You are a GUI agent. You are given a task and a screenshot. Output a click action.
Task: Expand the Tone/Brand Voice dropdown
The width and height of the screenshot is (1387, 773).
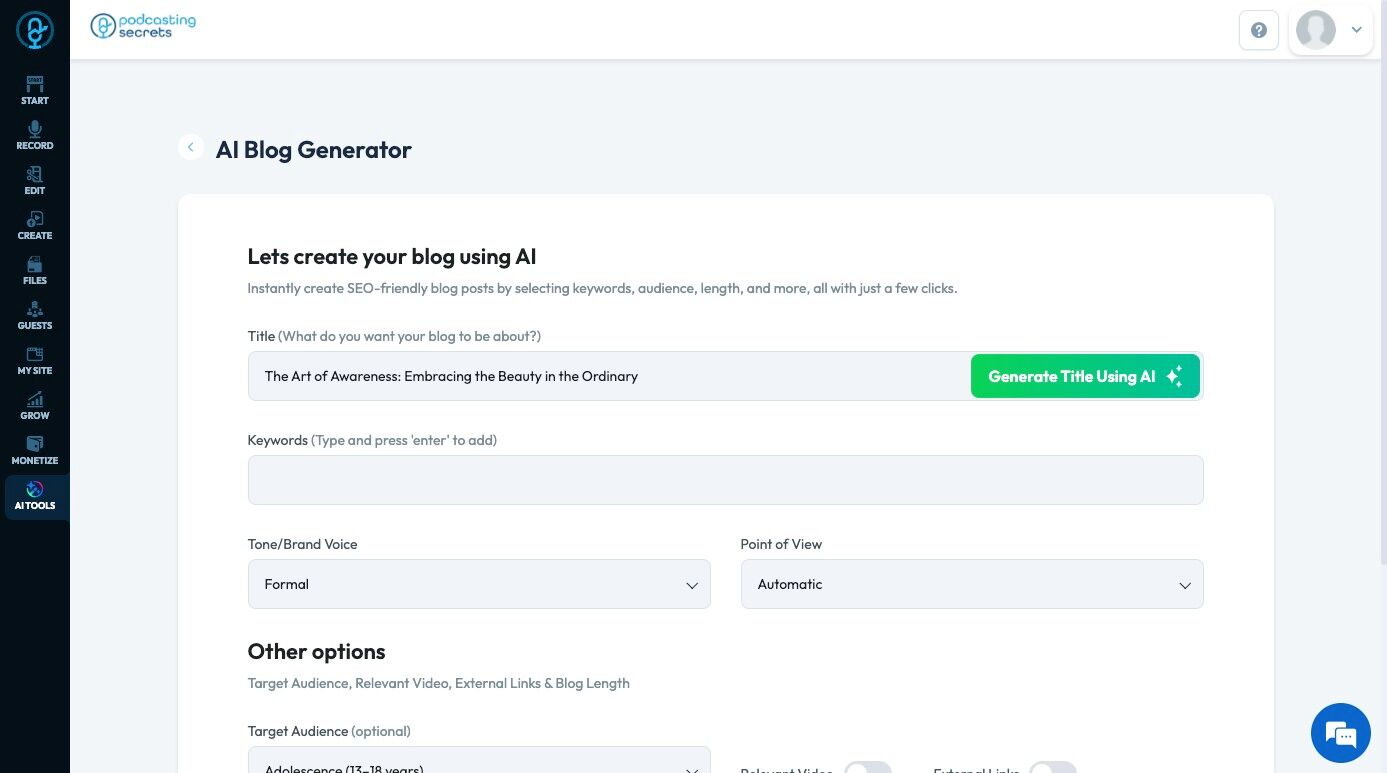click(479, 584)
